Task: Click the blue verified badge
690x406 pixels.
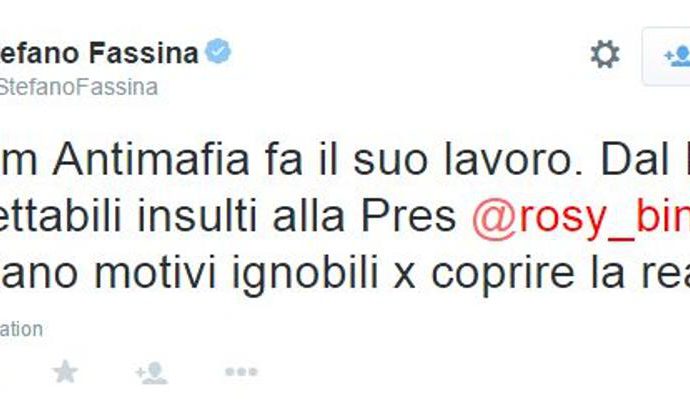Action: 219,51
